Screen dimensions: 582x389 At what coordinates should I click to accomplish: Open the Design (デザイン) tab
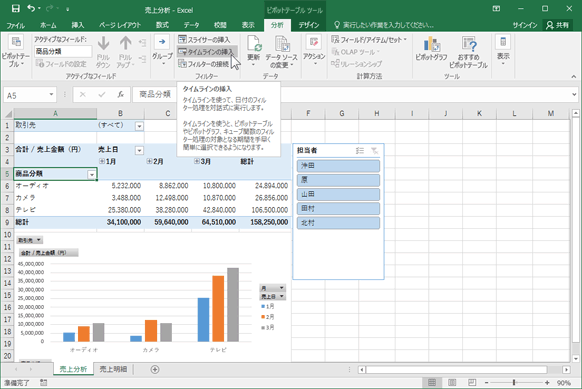[308, 25]
